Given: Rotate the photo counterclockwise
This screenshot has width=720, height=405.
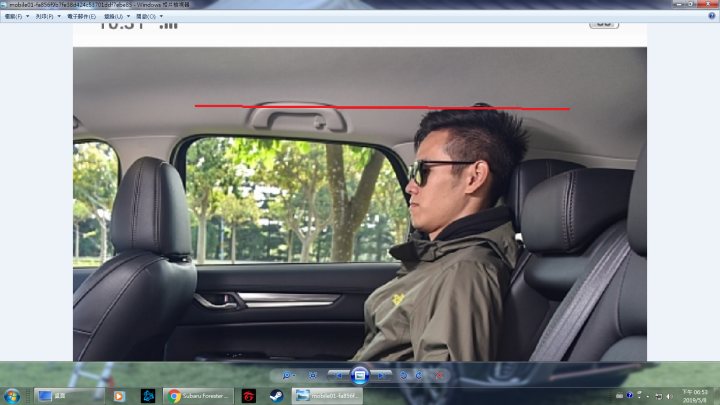Looking at the screenshot, I should point(404,376).
